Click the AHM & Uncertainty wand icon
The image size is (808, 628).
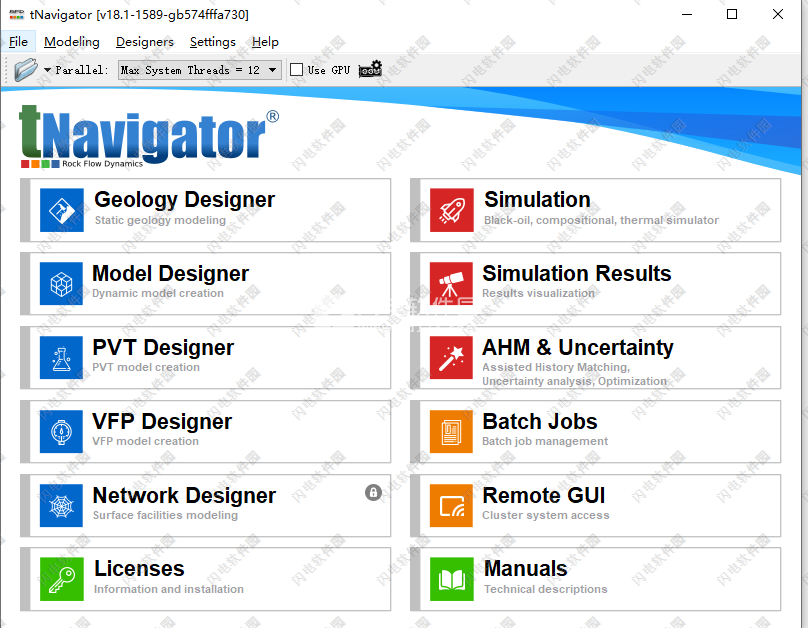tap(451, 358)
